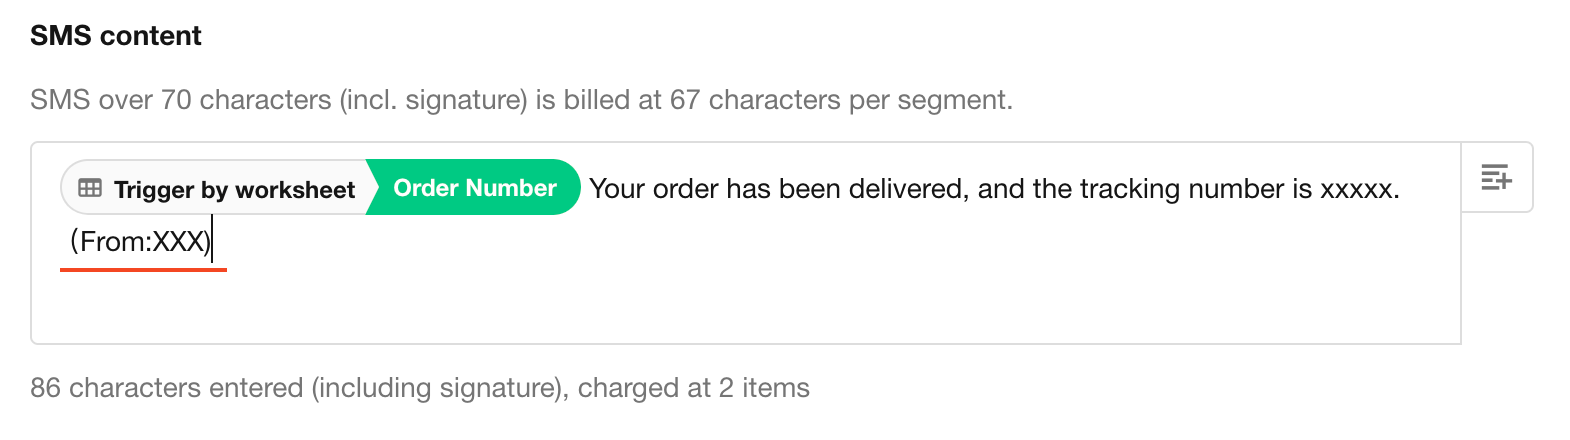The width and height of the screenshot is (1570, 440).
Task: Click the worksheet table icon in the tag
Action: tap(90, 188)
